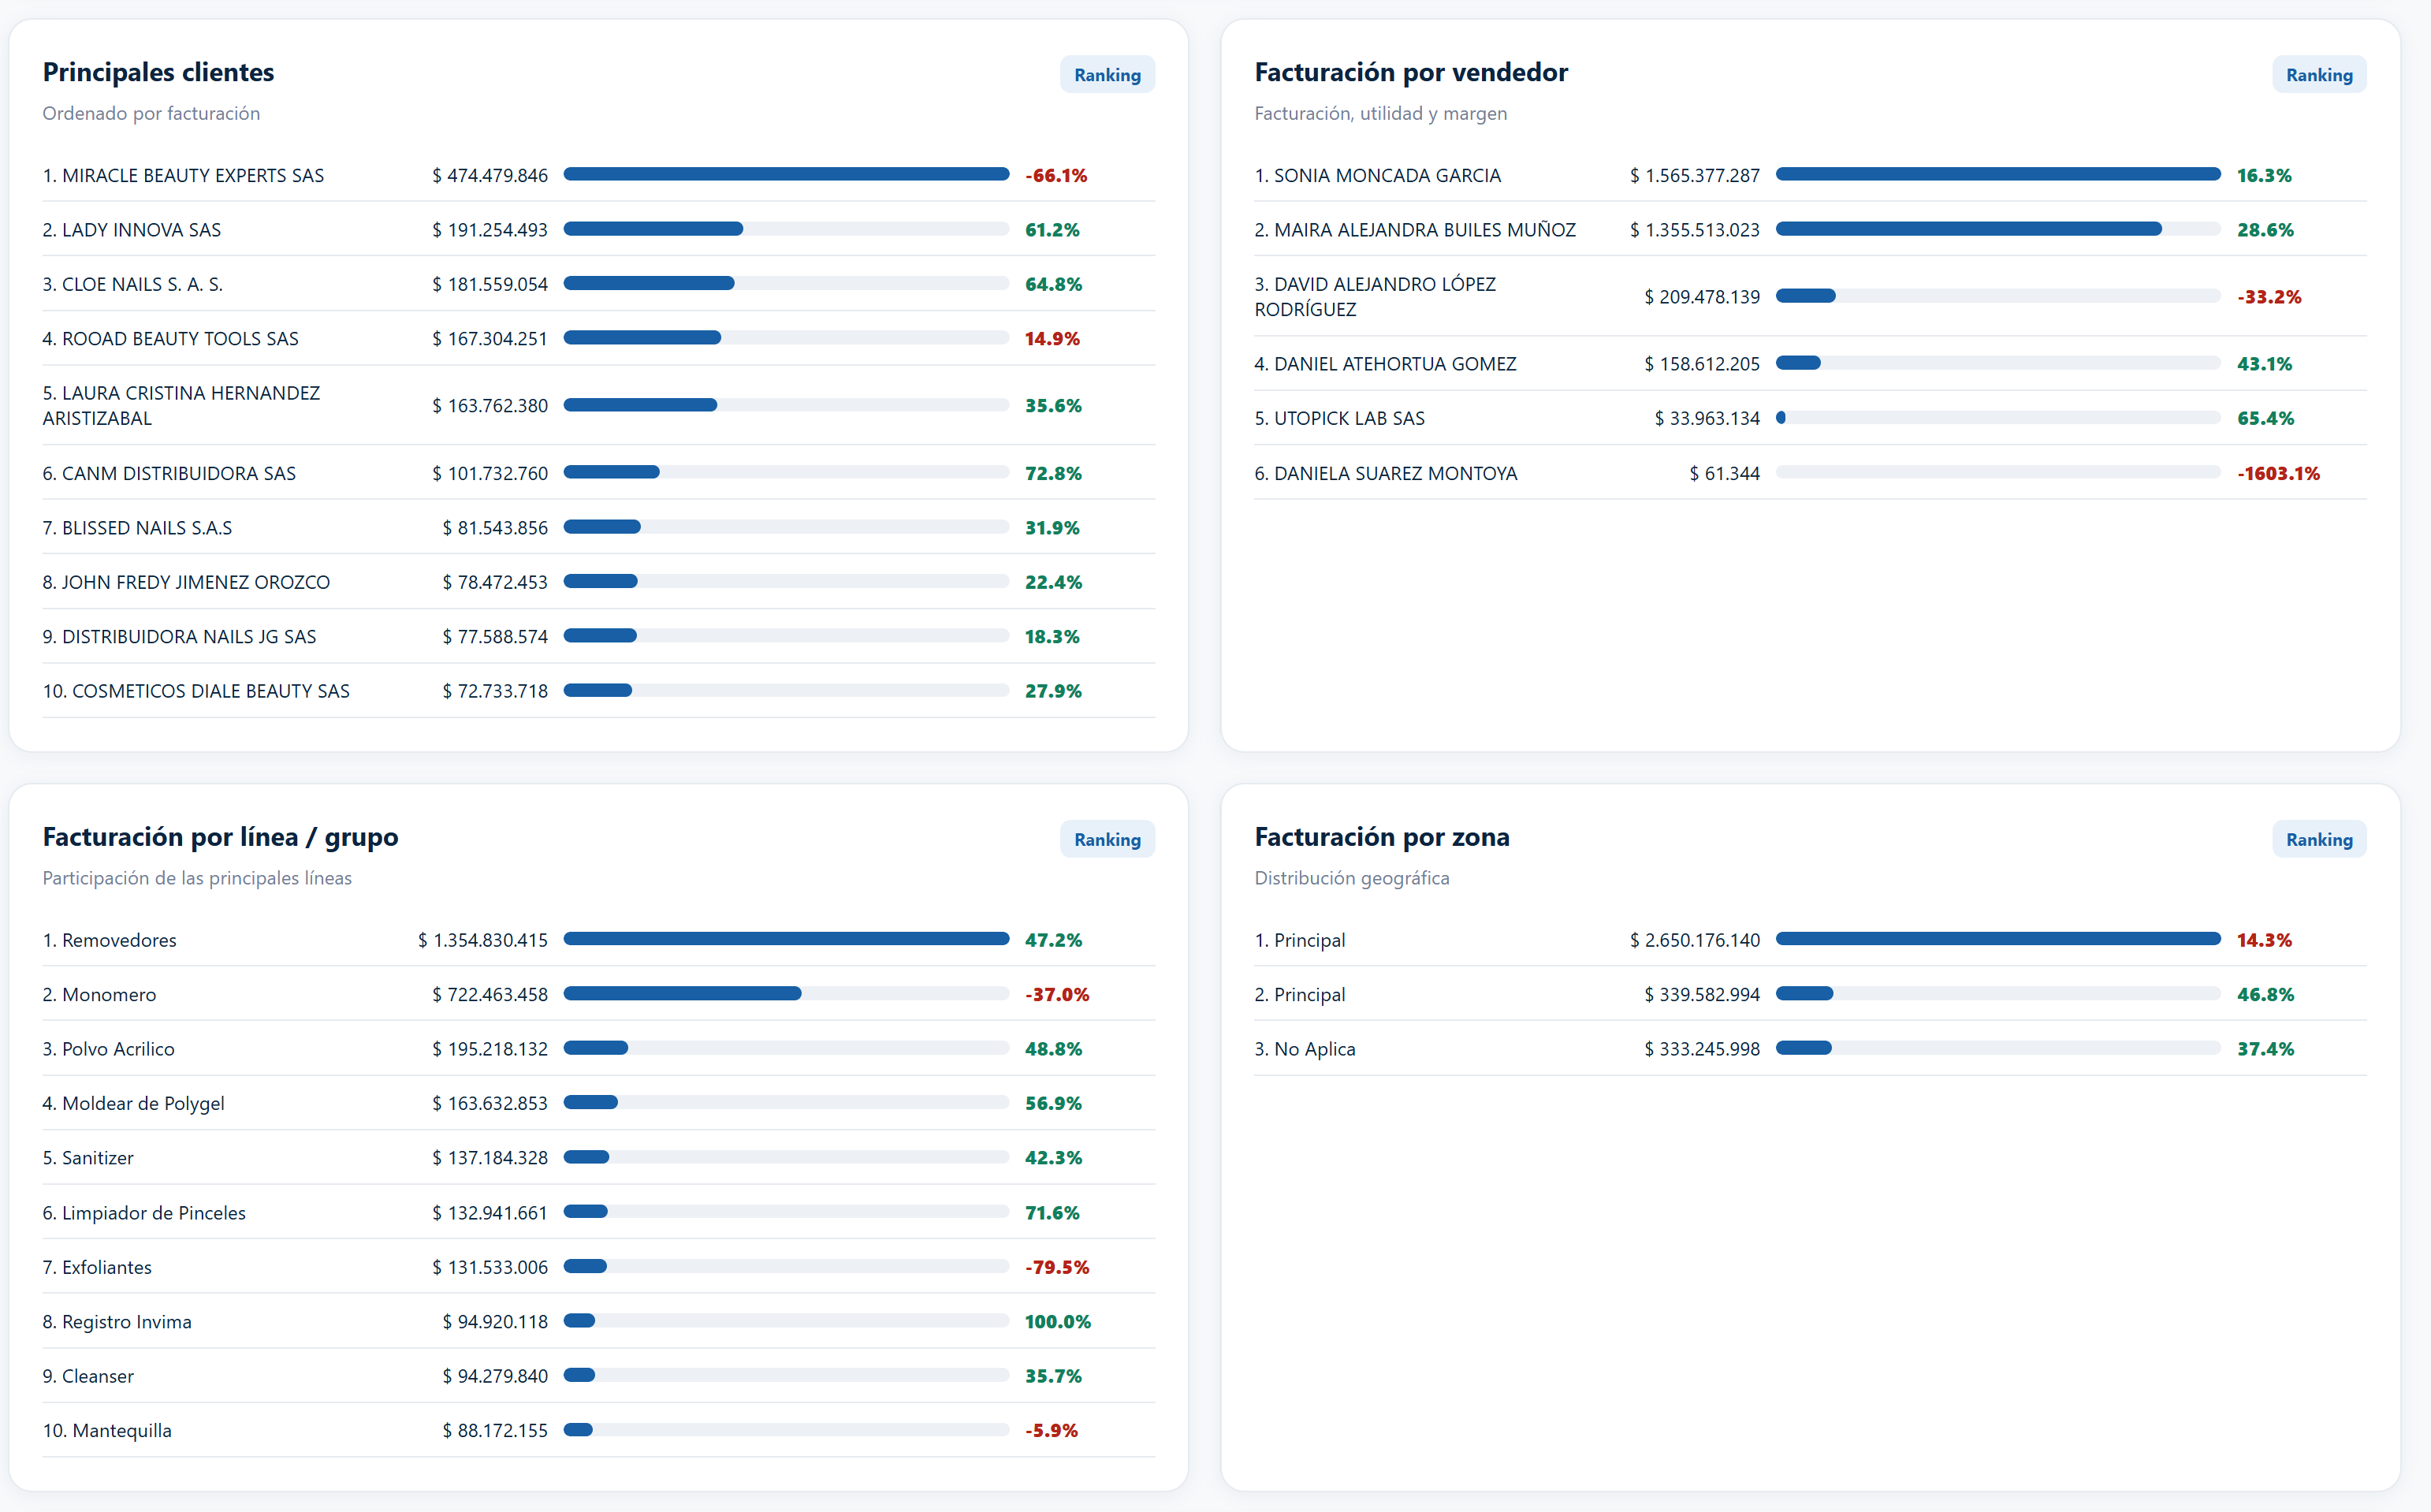Click client name LADY INNOVA SAS

click(142, 230)
